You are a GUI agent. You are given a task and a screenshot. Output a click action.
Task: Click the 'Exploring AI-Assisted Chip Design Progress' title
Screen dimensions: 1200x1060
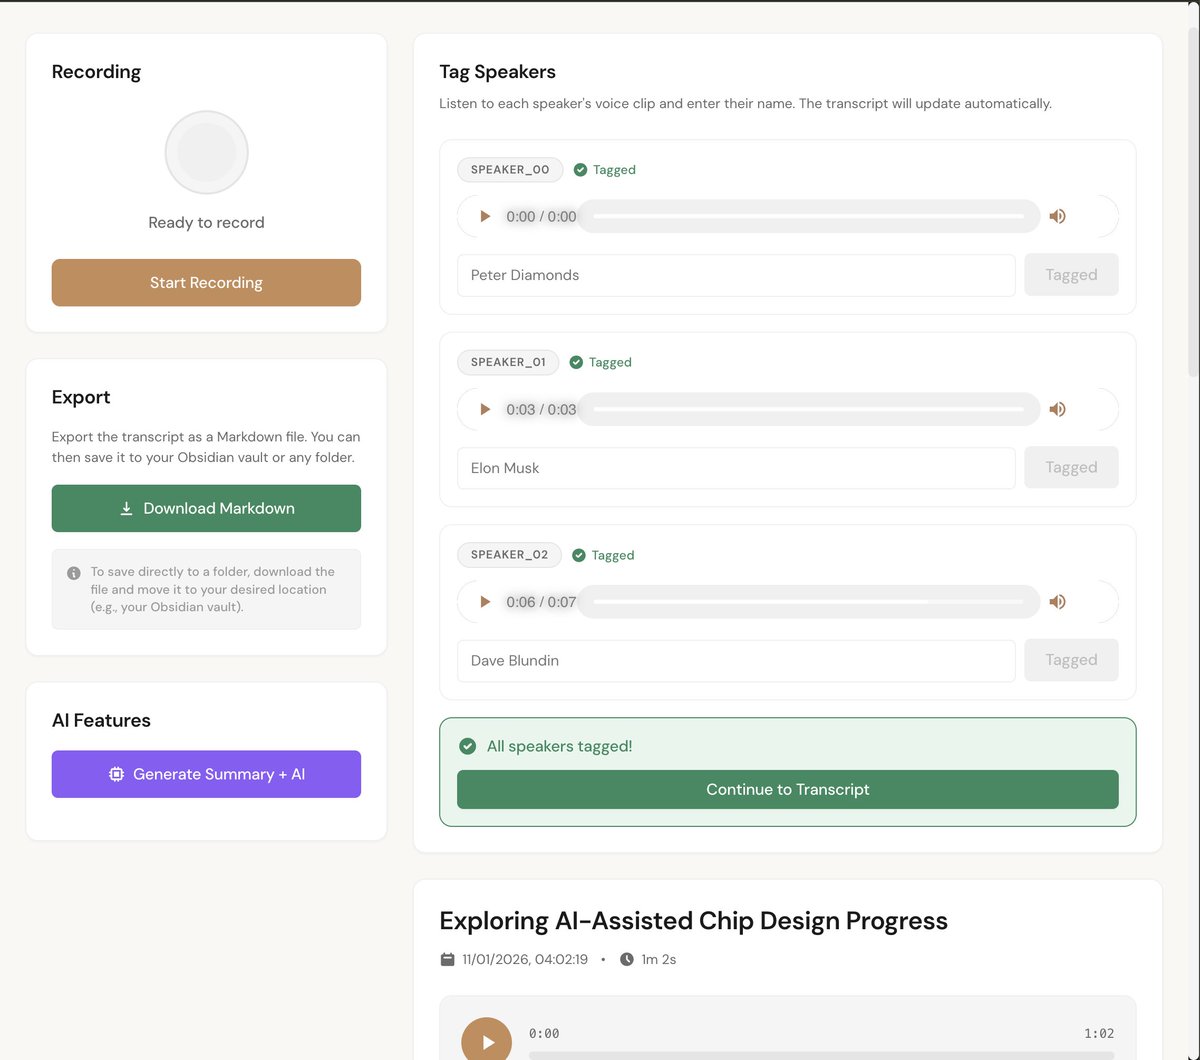point(693,921)
